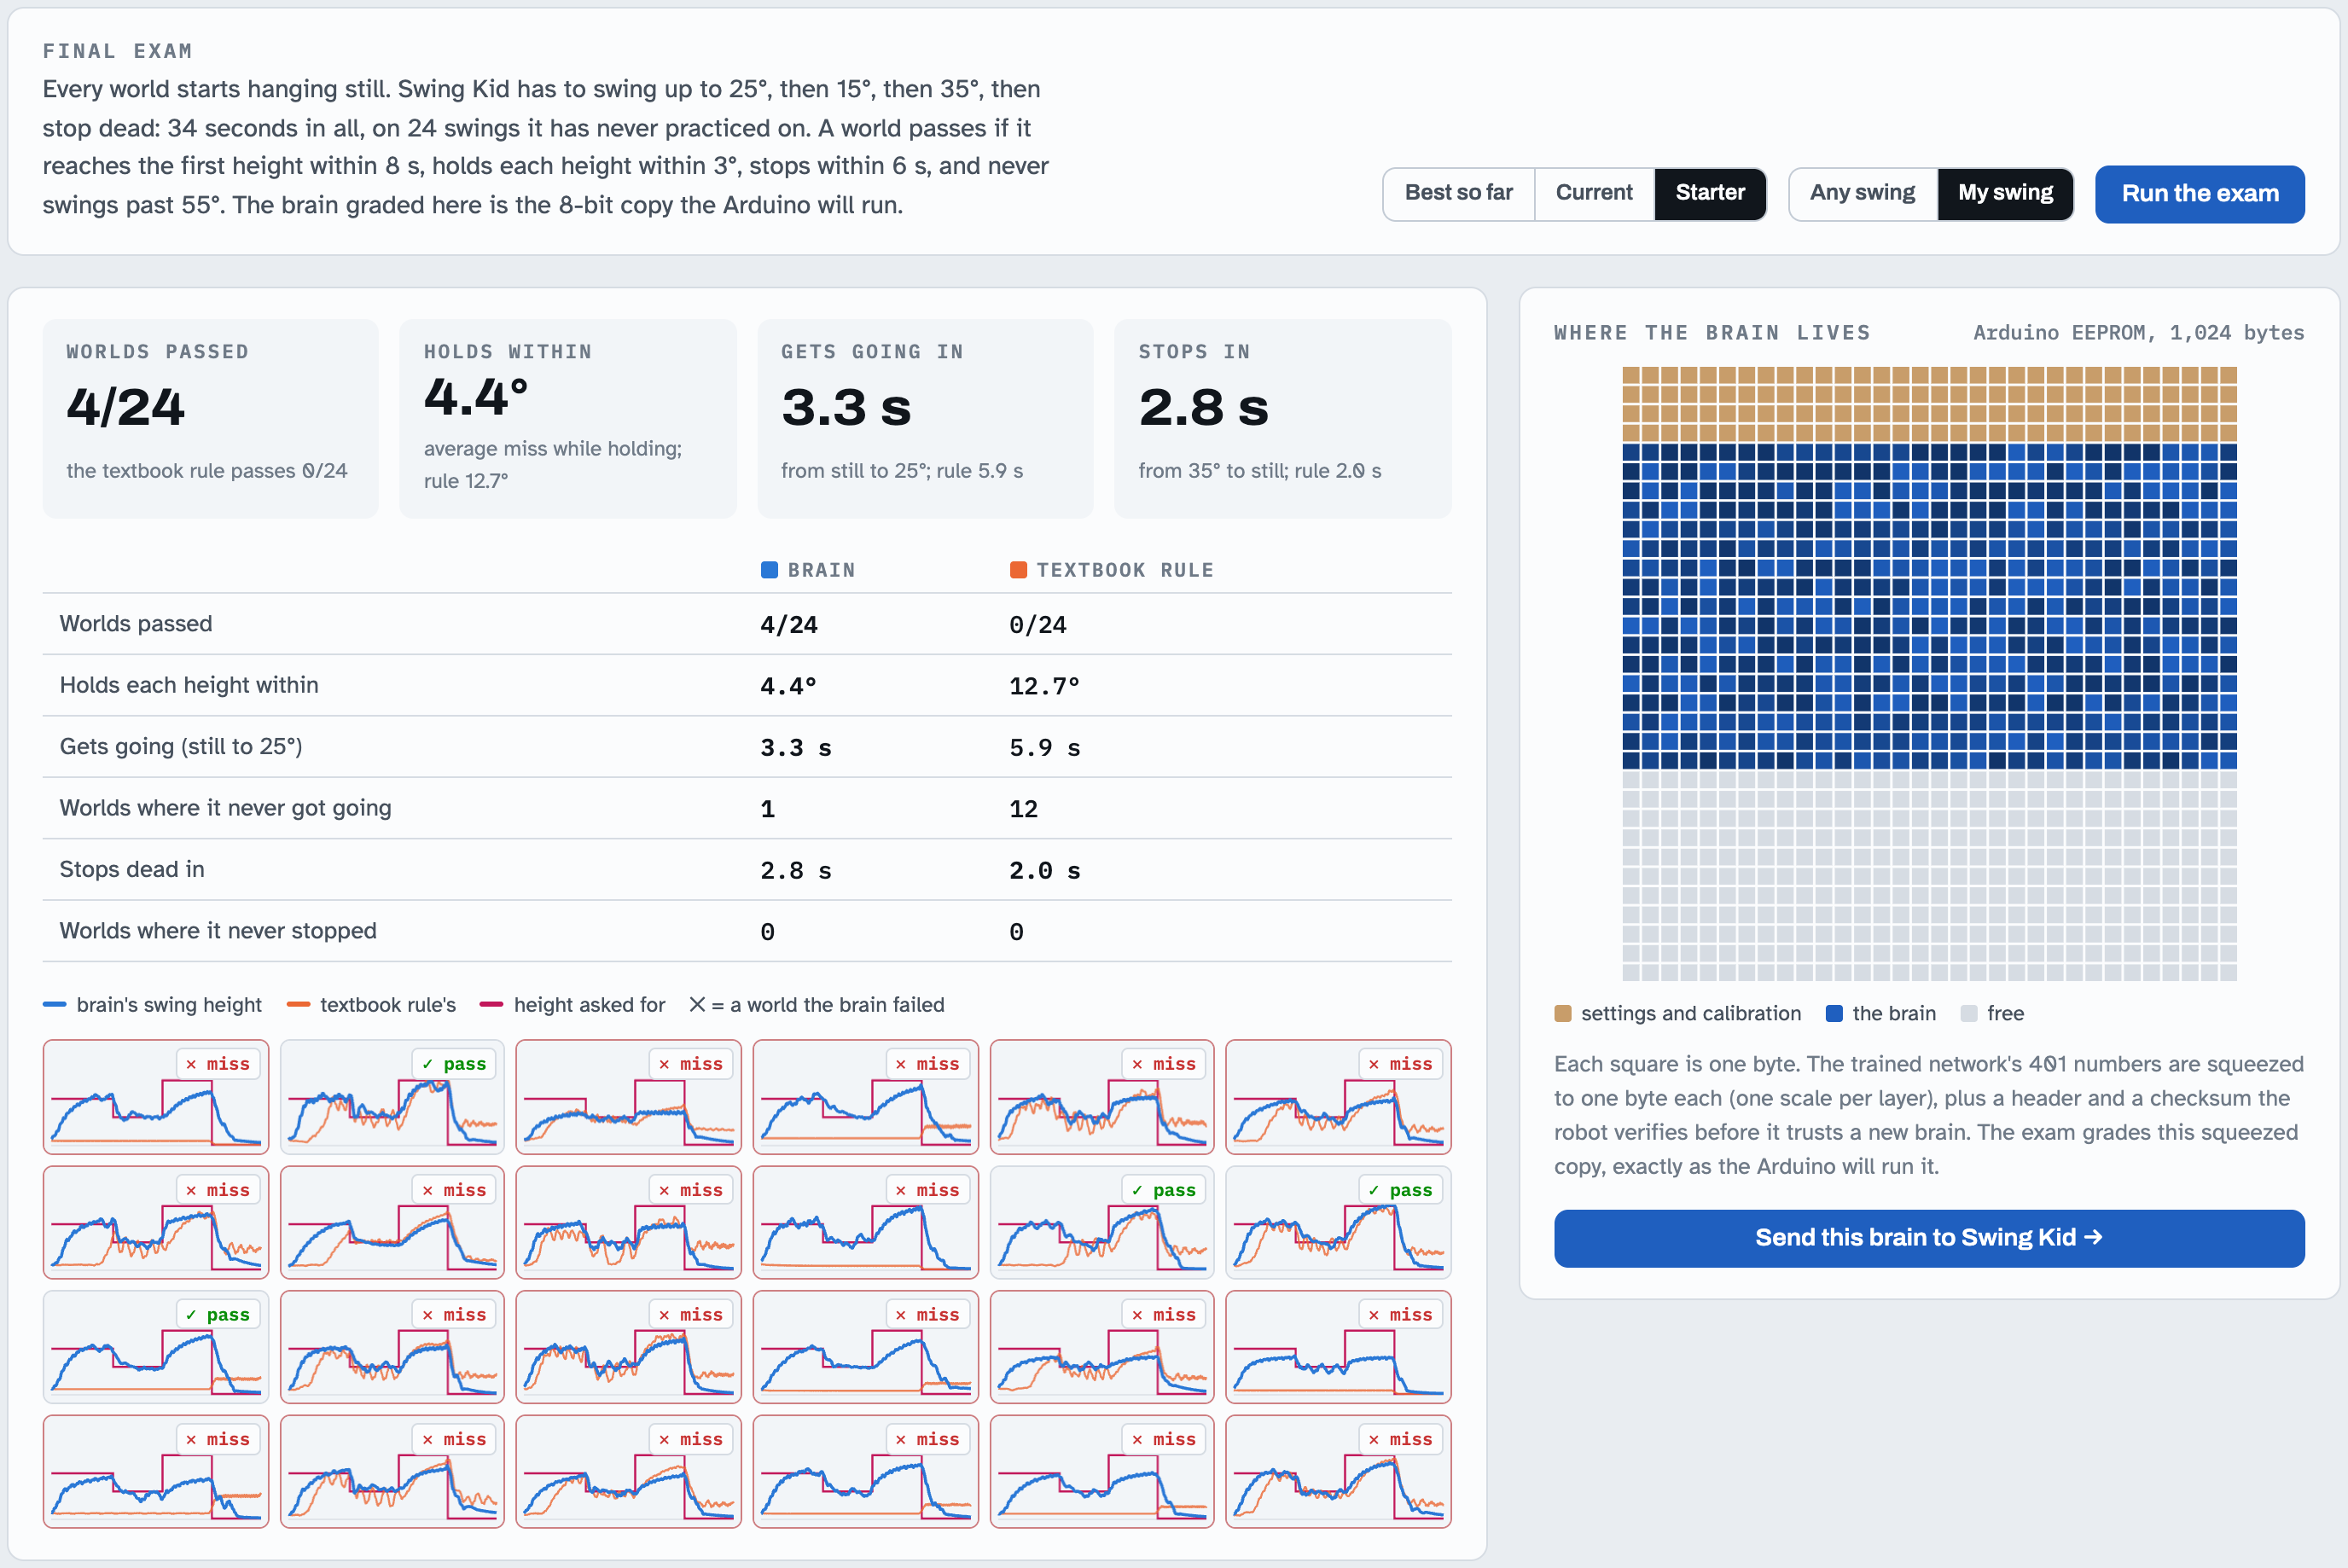2348x1568 pixels.
Task: Click the EEPROM byte grid map
Action: (x=1929, y=674)
